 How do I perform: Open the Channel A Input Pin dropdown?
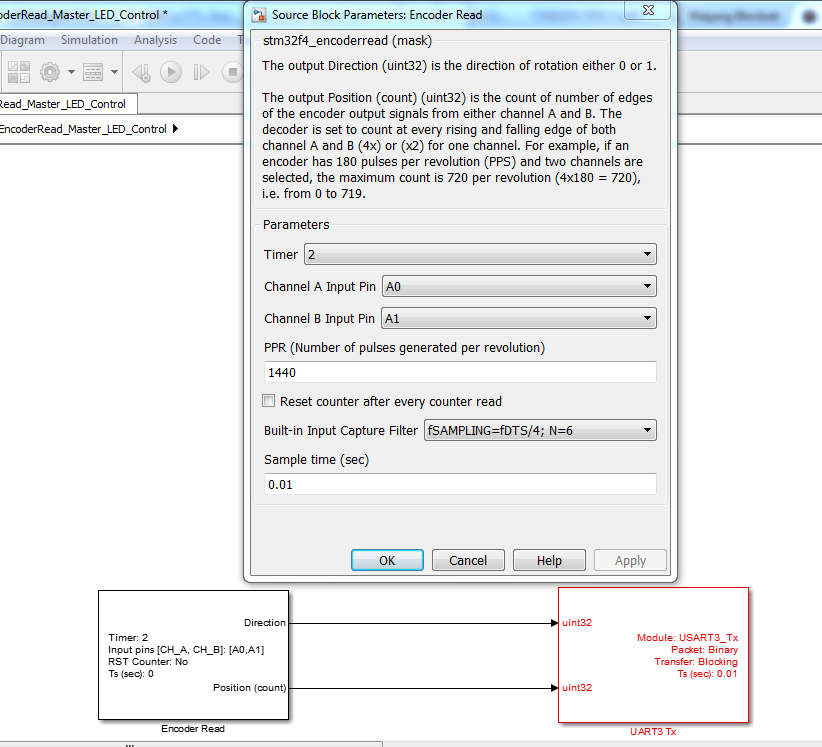pyautogui.click(x=519, y=286)
